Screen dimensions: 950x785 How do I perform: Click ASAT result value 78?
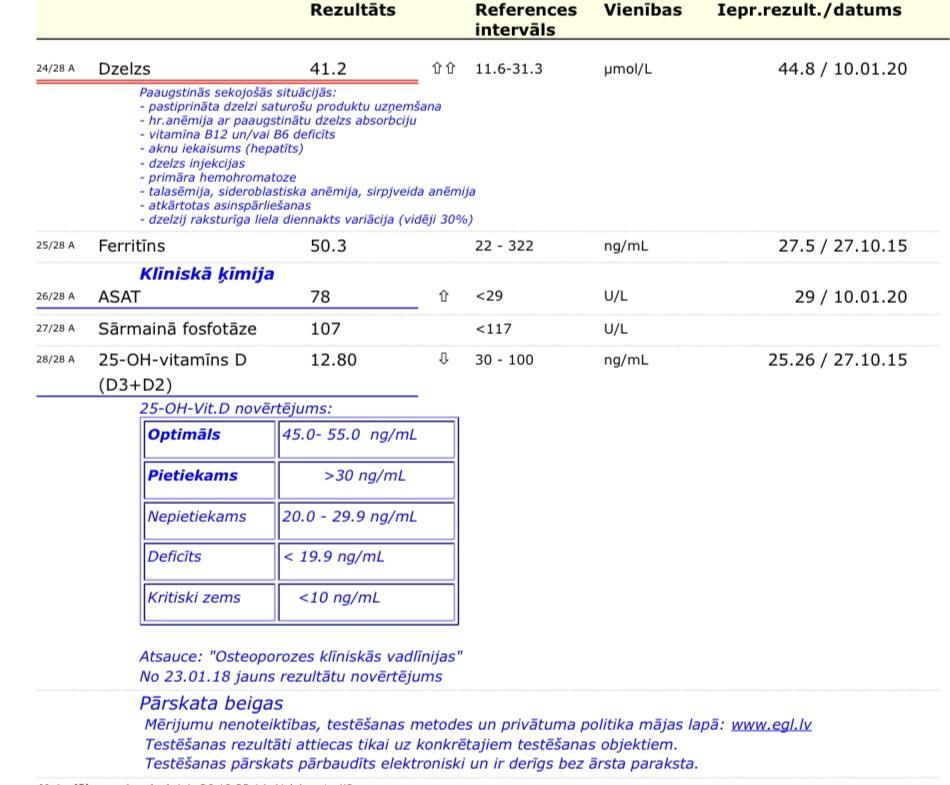[320, 297]
